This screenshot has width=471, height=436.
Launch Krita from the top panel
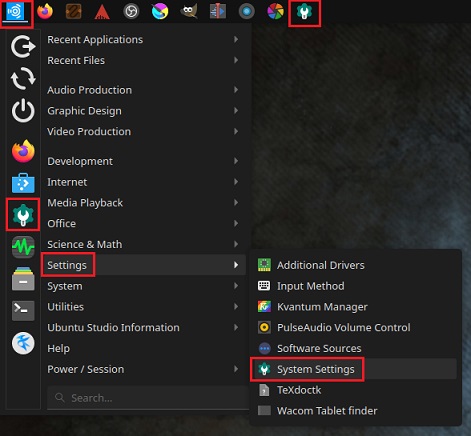pyautogui.click(x=160, y=12)
